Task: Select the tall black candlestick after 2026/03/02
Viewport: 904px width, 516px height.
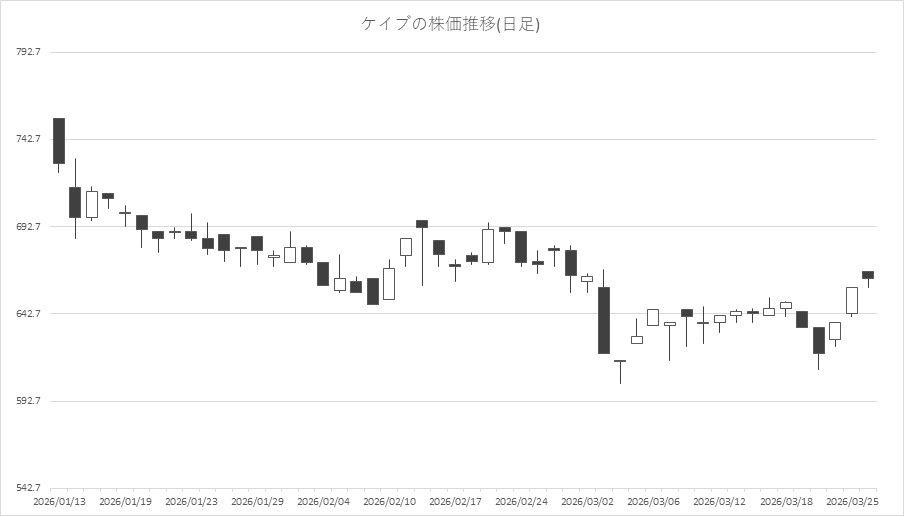Action: 604,320
